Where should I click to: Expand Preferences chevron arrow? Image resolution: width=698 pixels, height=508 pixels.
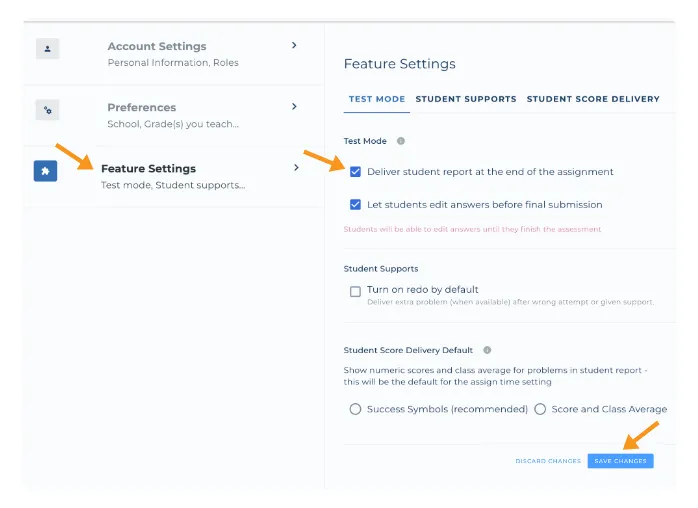click(294, 107)
